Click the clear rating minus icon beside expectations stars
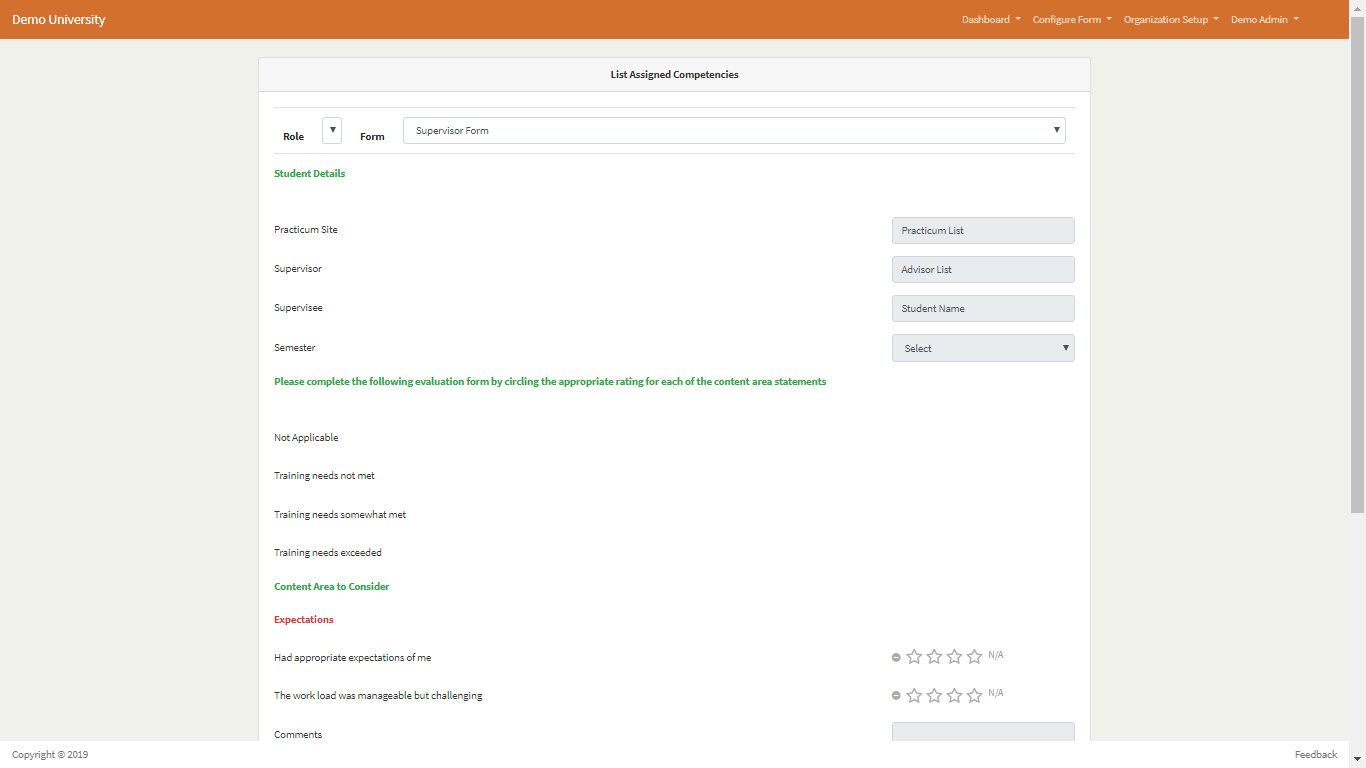The width and height of the screenshot is (1366, 768). coord(896,657)
